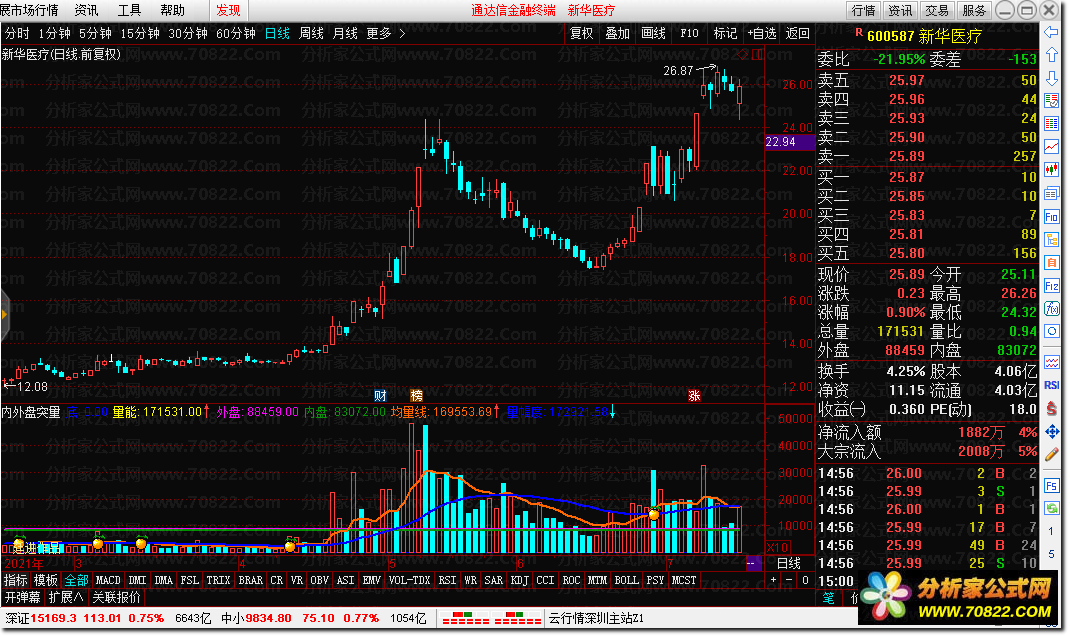Click the 涨 marker on chart
The width and height of the screenshot is (1070, 636).
click(x=694, y=396)
